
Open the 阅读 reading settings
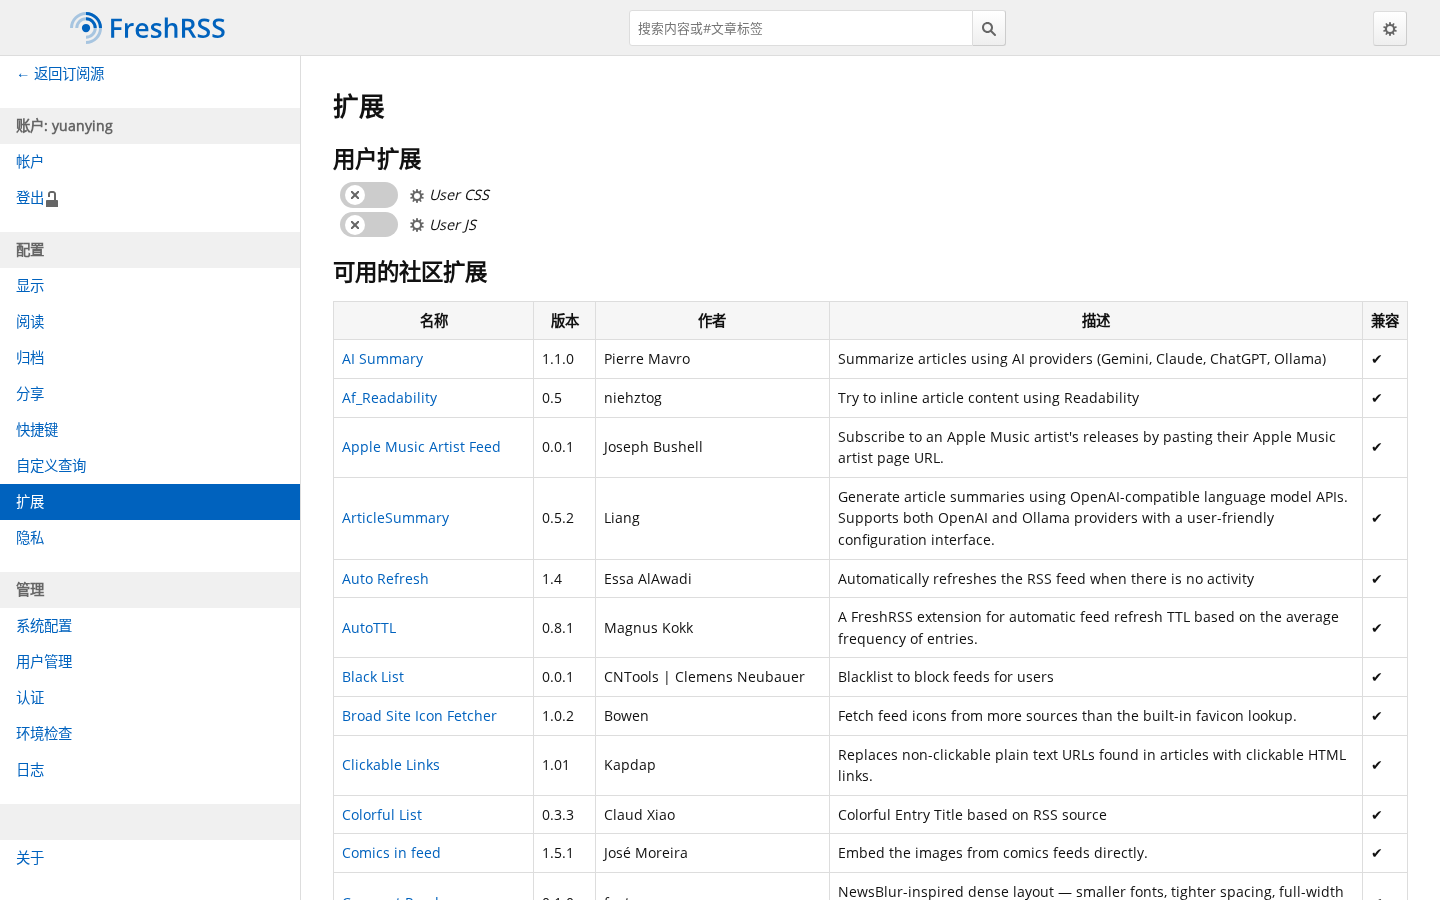coord(150,322)
